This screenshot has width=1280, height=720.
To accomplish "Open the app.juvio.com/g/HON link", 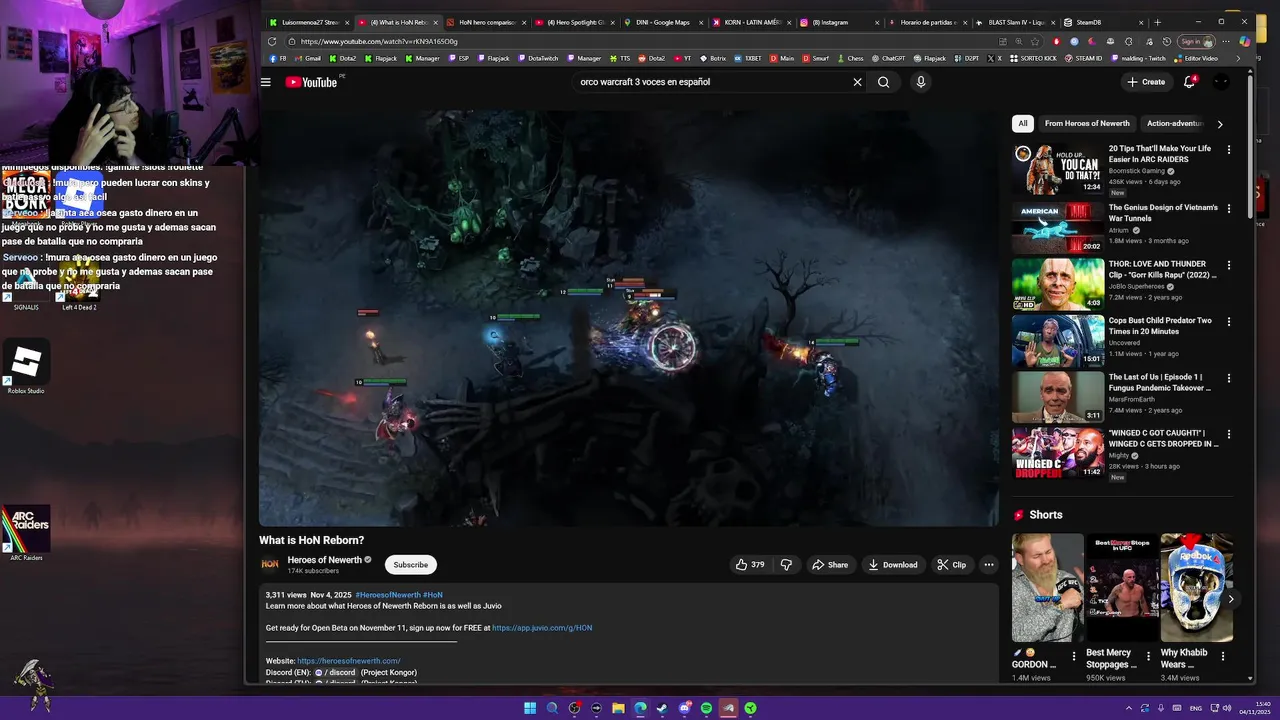I will coord(542,628).
